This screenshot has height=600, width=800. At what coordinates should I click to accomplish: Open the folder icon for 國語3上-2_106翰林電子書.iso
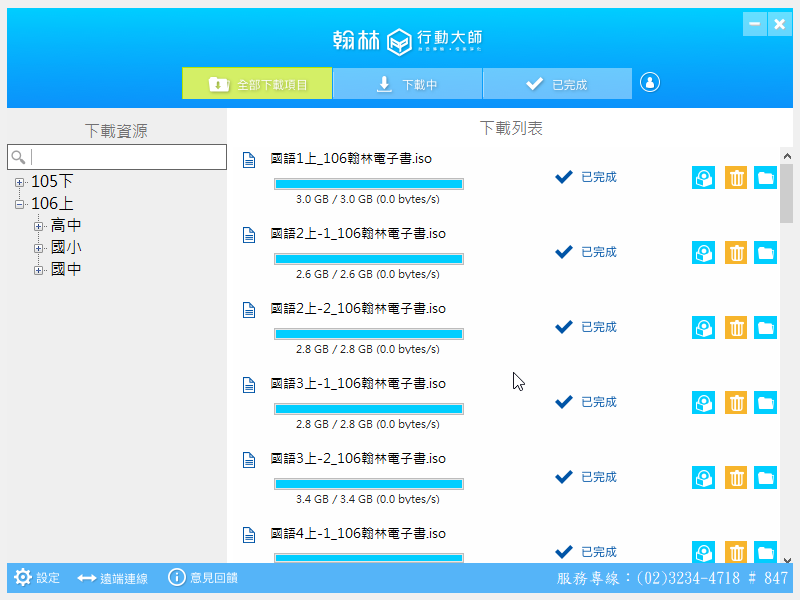click(x=765, y=478)
